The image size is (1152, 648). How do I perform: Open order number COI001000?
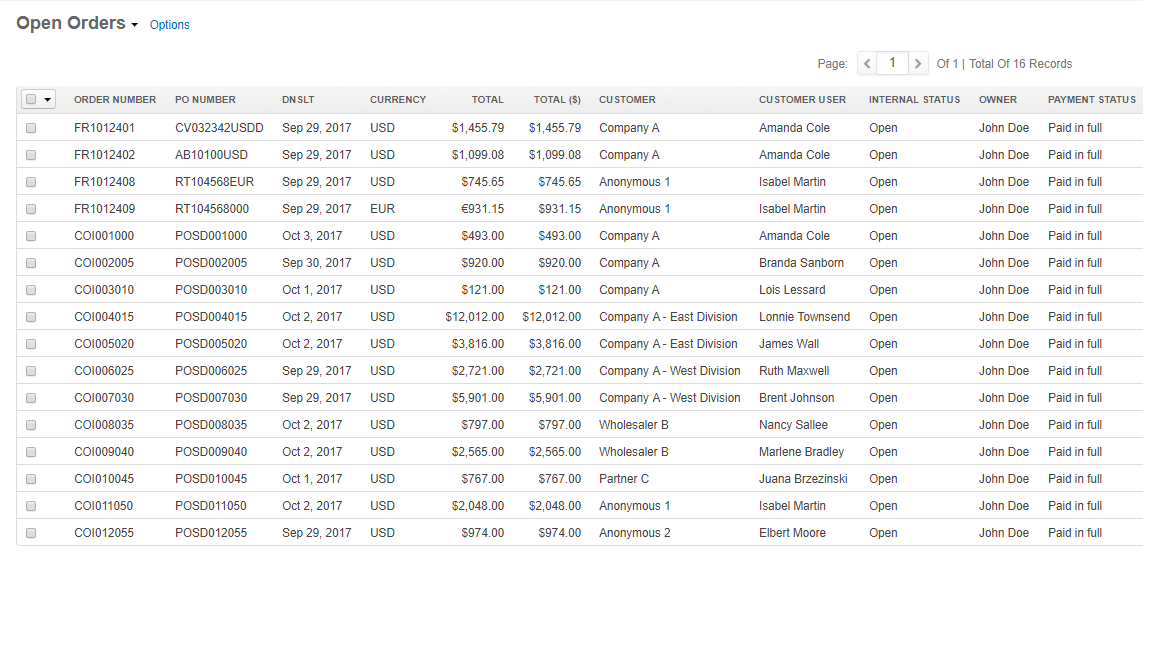click(104, 236)
